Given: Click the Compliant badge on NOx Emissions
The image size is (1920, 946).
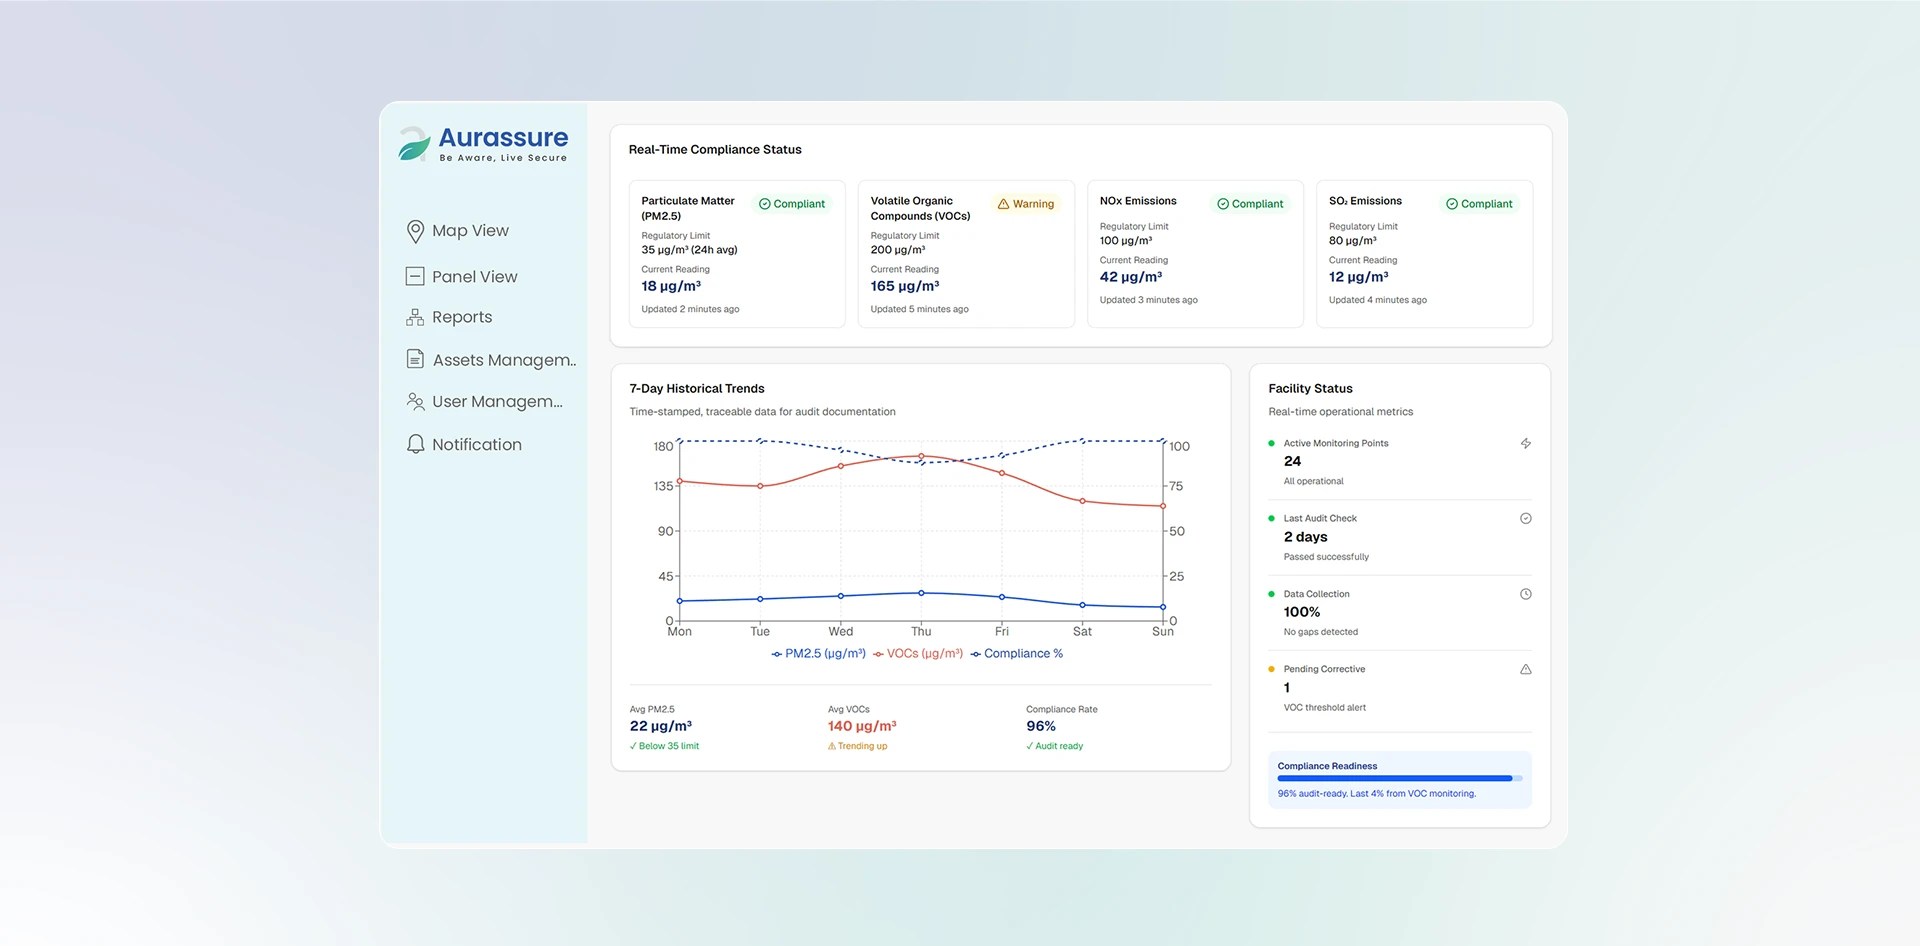Looking at the screenshot, I should click(x=1250, y=203).
